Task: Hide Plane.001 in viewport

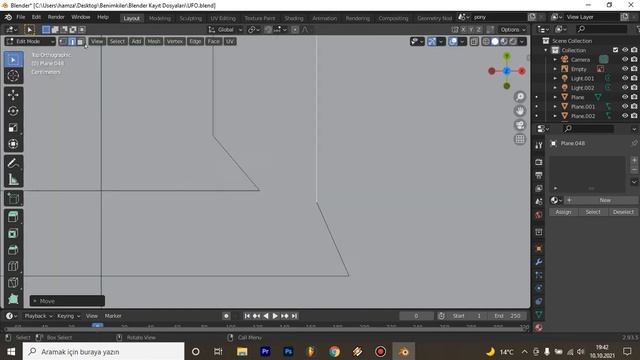Action: point(625,107)
